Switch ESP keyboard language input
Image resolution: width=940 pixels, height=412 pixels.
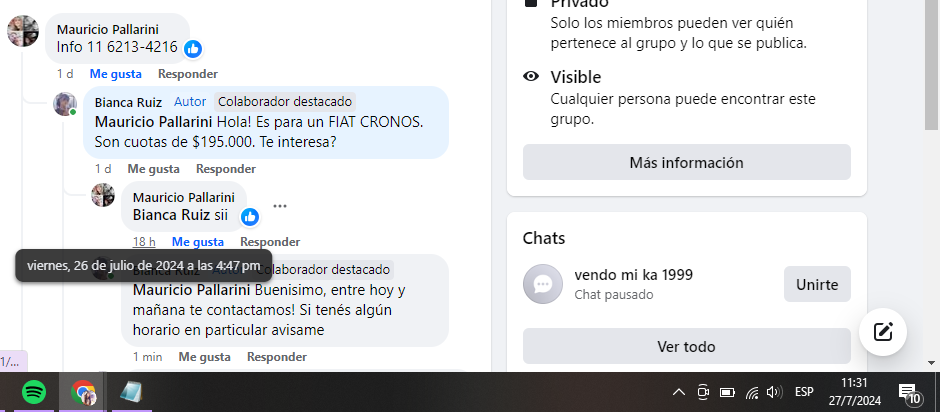pos(804,392)
